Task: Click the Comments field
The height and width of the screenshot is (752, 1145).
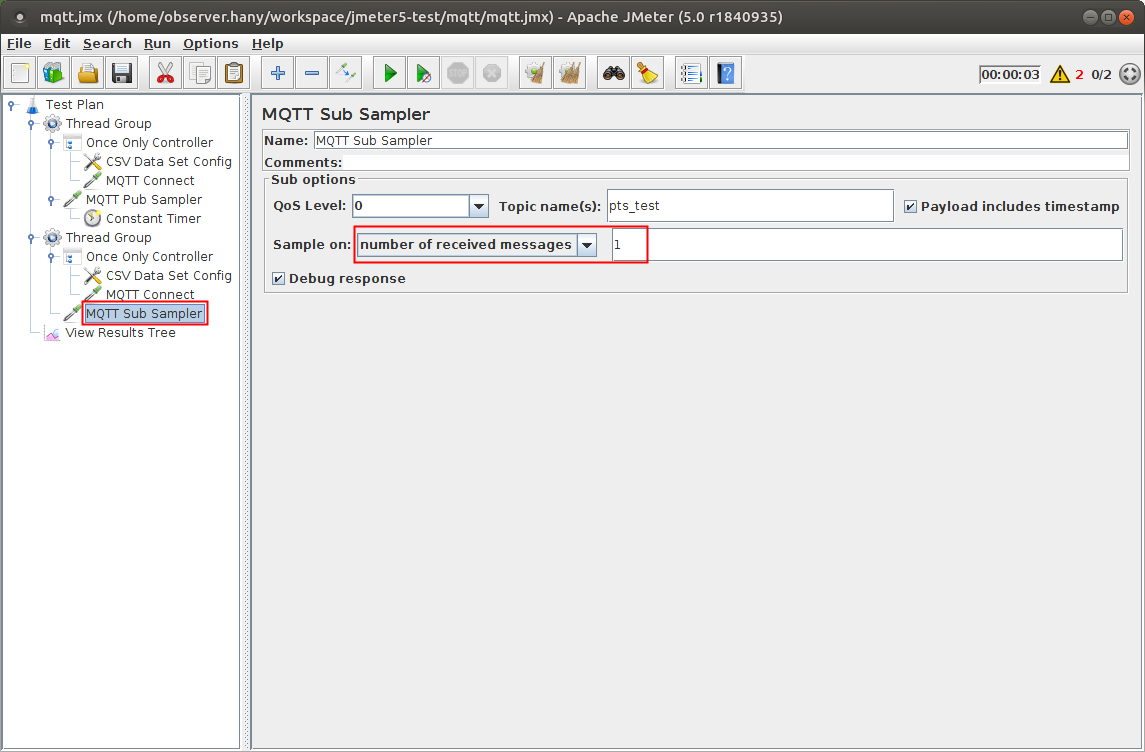Action: point(736,162)
